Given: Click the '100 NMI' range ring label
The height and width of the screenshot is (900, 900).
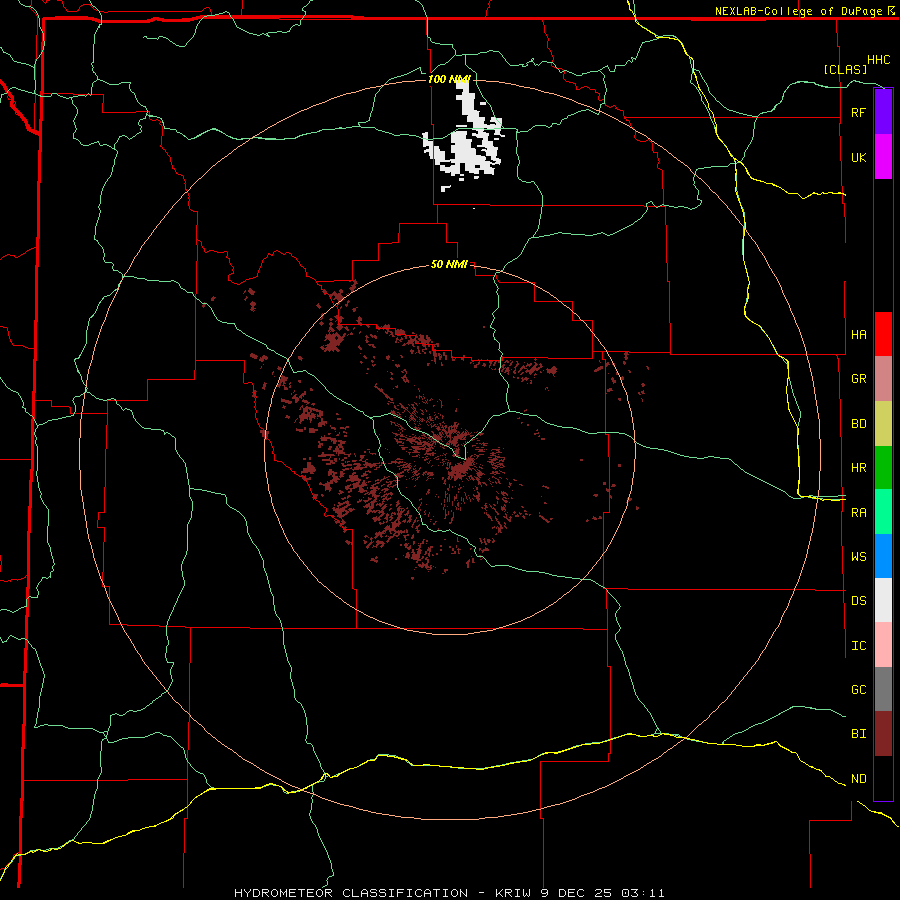Looking at the screenshot, I should pyautogui.click(x=449, y=79).
